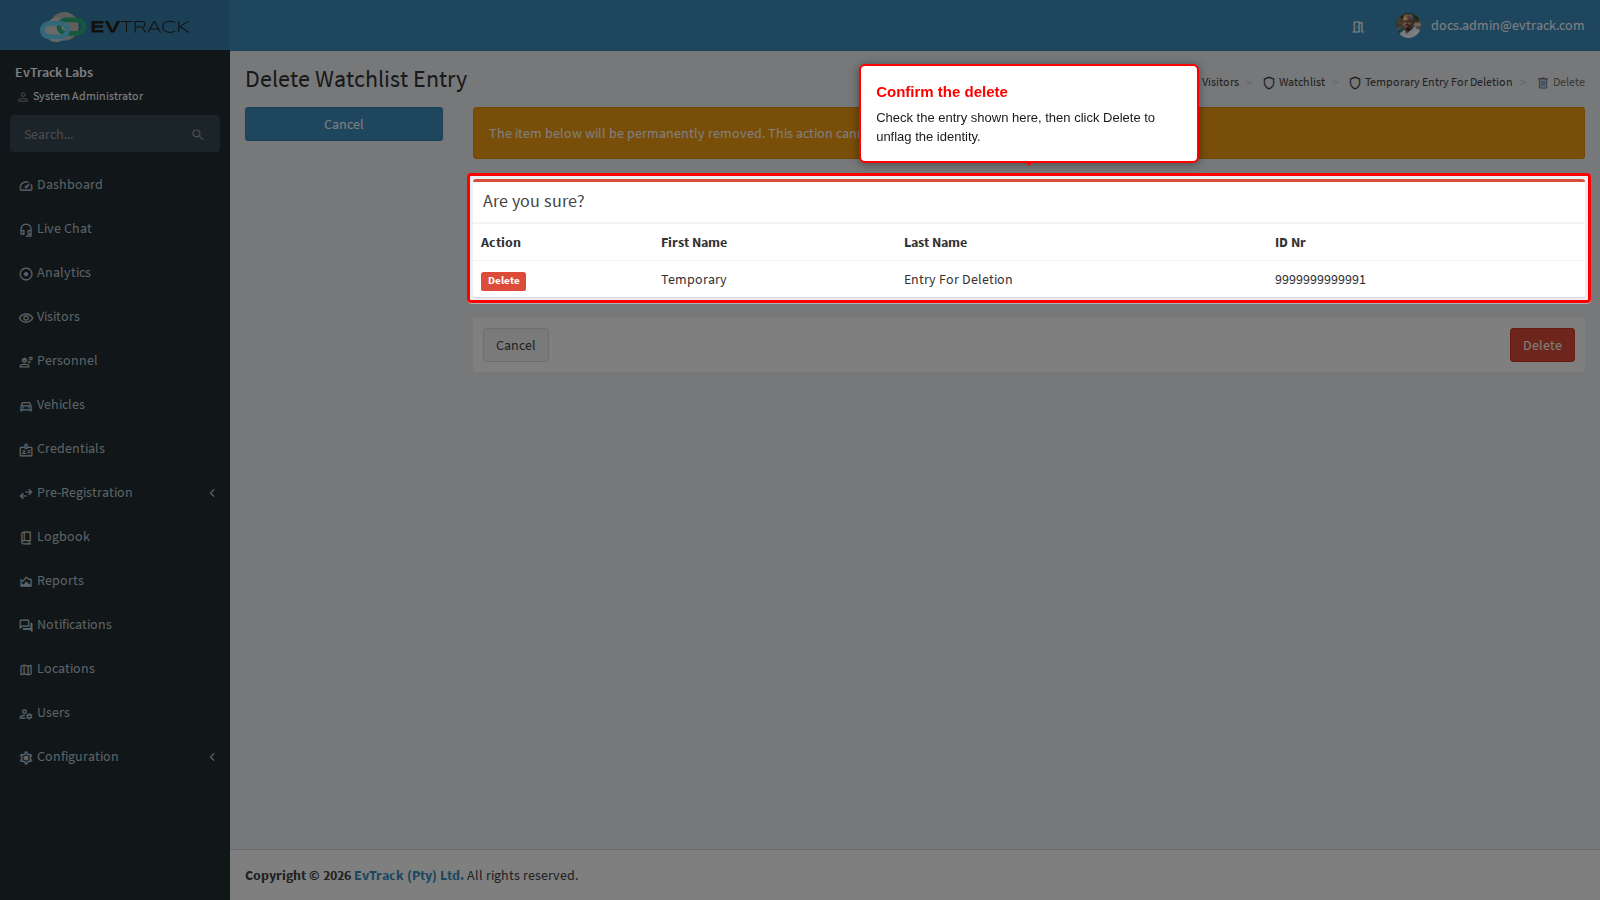Click the System Administrator role label
The width and height of the screenshot is (1600, 900).
[x=88, y=96]
